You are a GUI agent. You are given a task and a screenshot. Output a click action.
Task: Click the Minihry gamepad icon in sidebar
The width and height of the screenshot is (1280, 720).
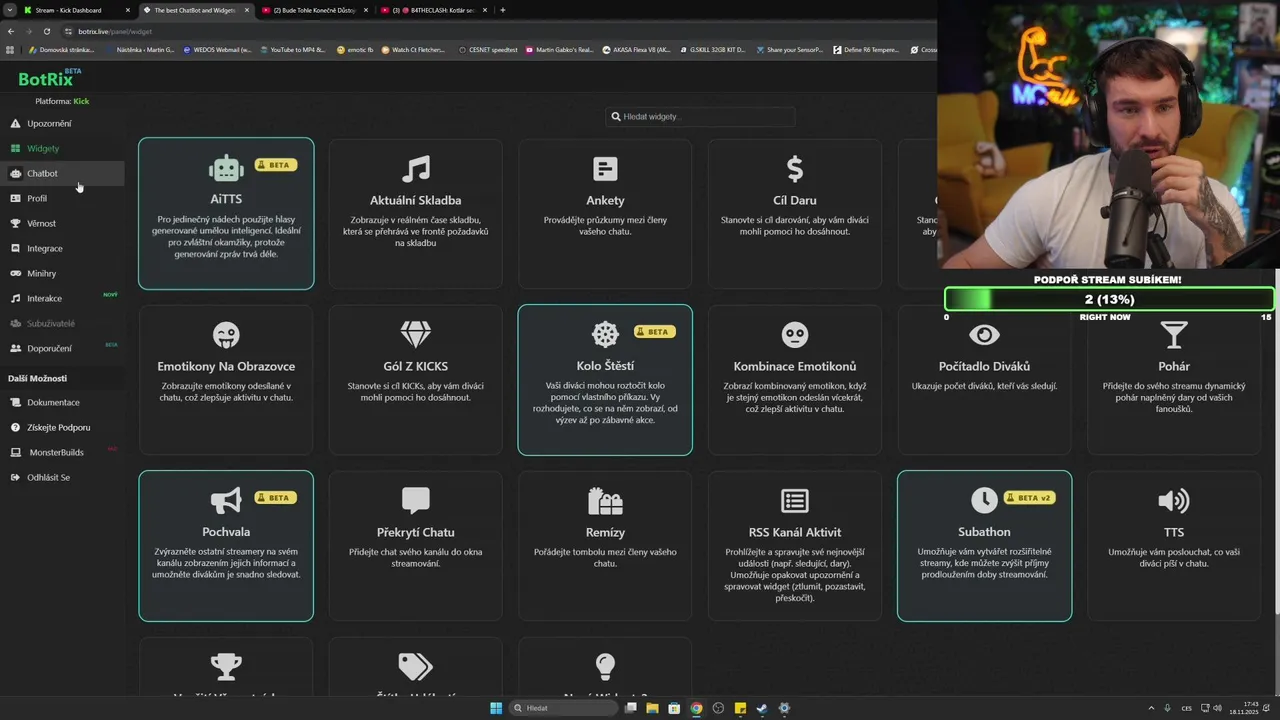[15, 273]
